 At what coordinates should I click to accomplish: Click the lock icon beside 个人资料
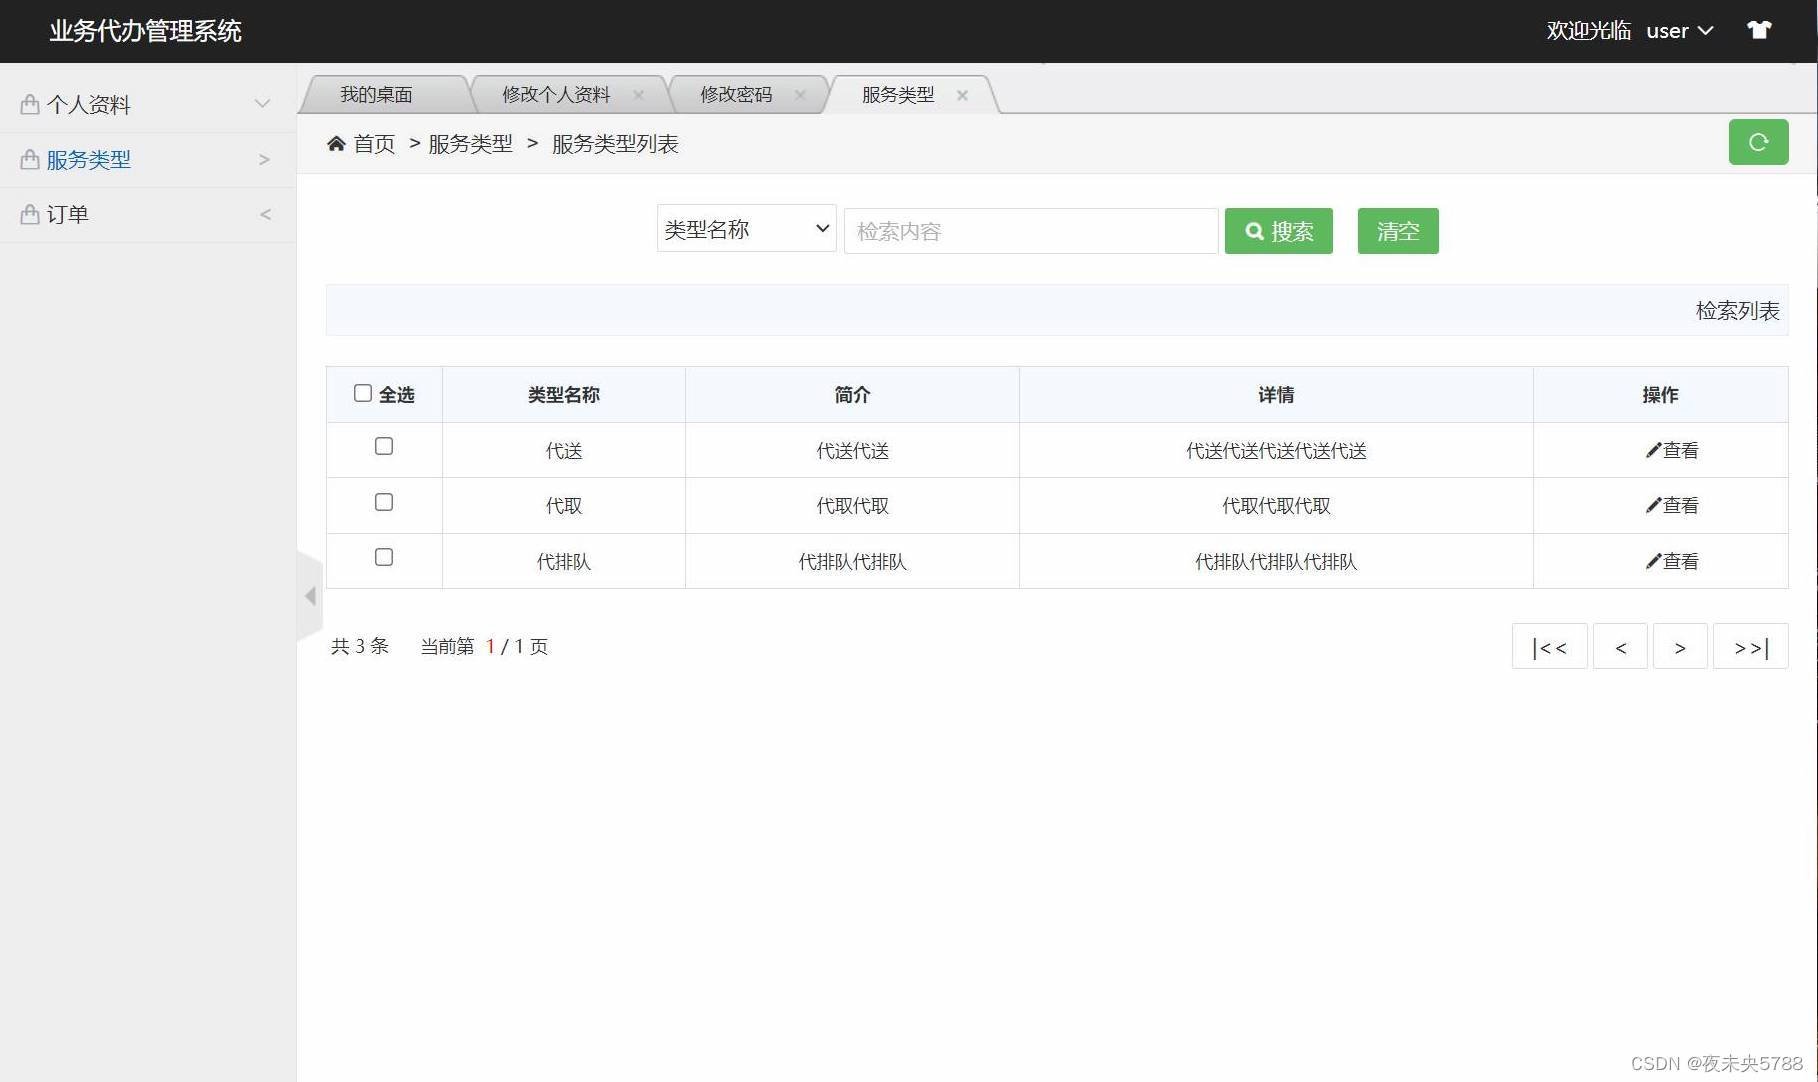tap(30, 104)
